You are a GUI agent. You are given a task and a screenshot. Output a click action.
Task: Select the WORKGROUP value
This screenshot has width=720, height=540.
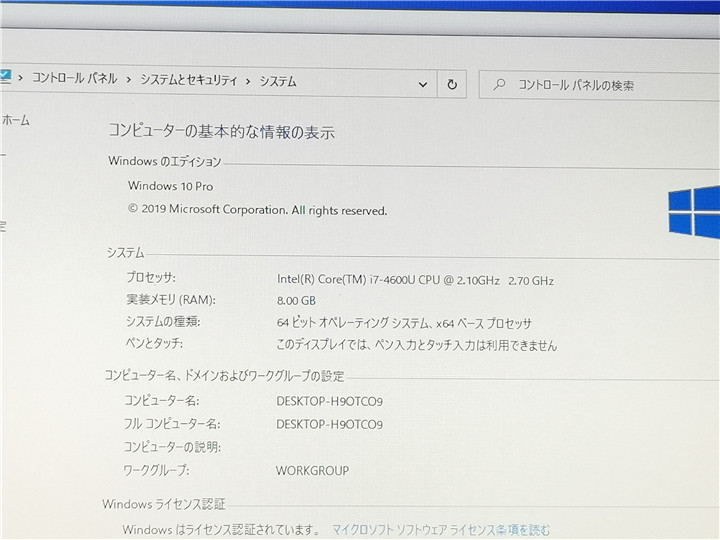pyautogui.click(x=312, y=471)
